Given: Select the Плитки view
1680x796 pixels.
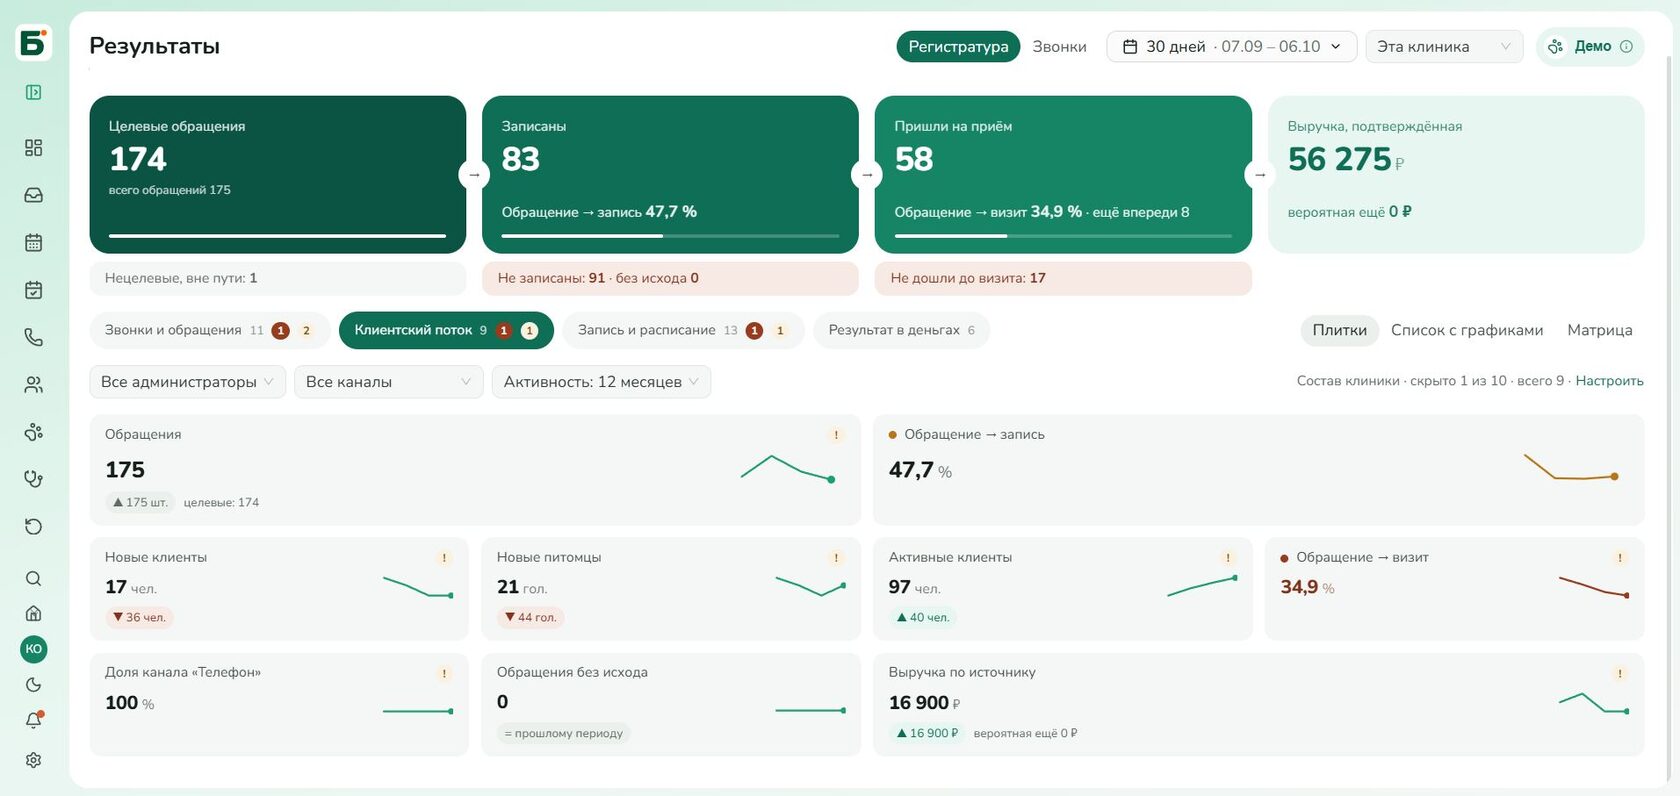Looking at the screenshot, I should (x=1339, y=330).
